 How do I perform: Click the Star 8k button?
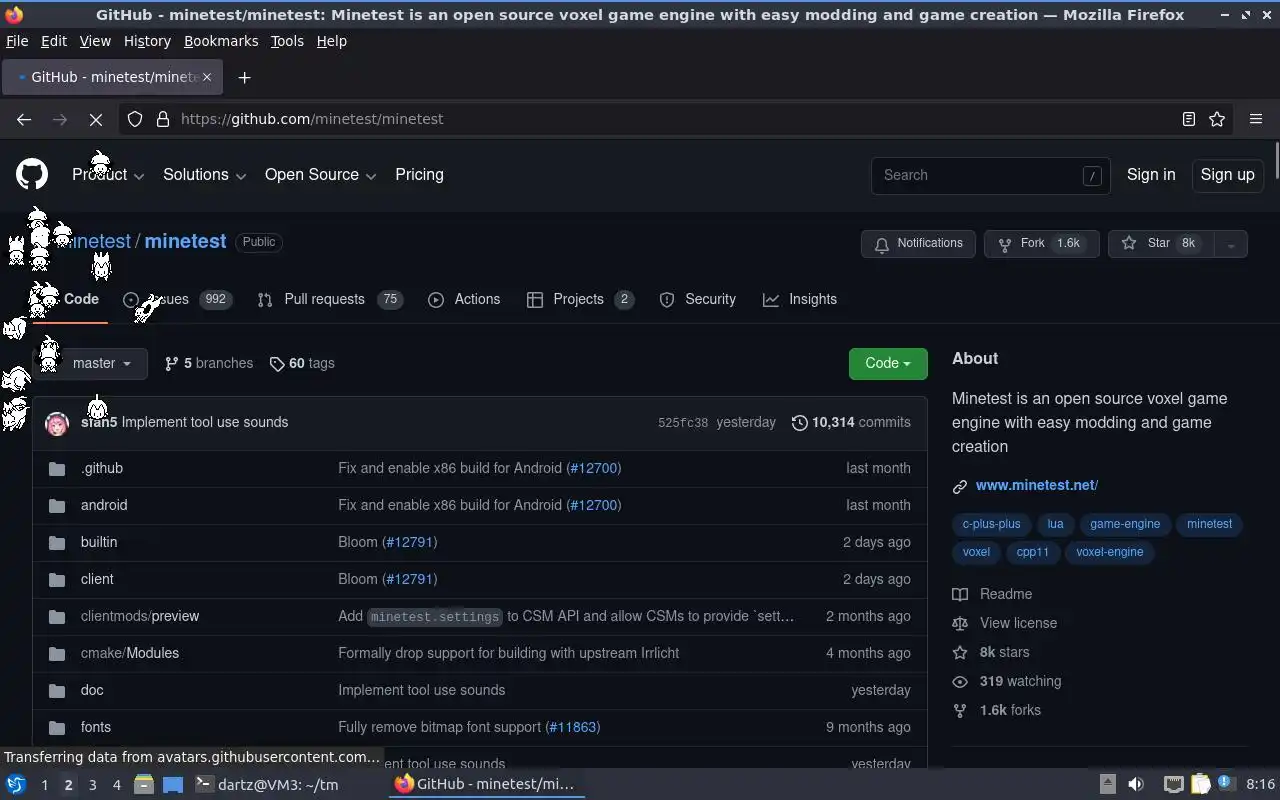[x=1161, y=244]
